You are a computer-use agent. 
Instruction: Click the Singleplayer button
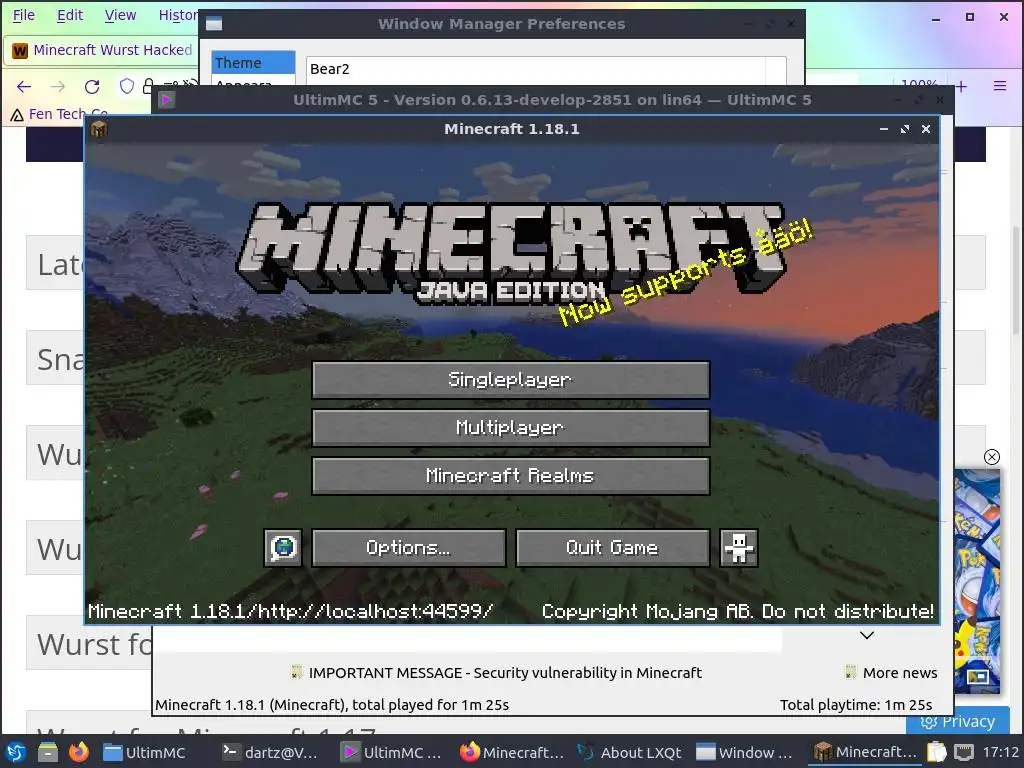pos(511,379)
